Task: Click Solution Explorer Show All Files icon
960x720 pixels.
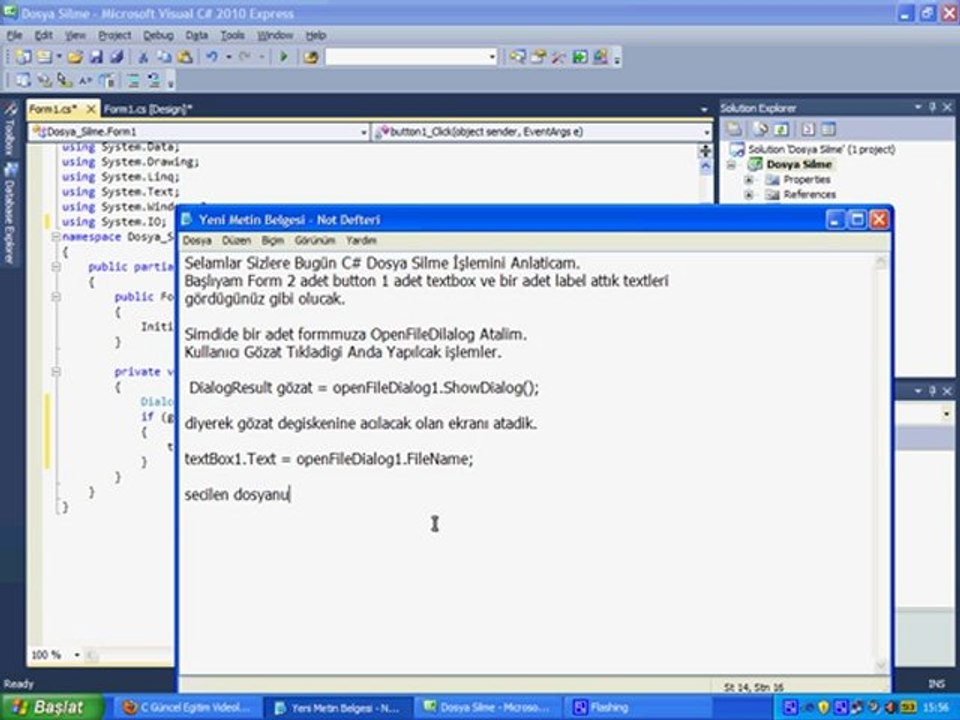Action: coord(760,129)
